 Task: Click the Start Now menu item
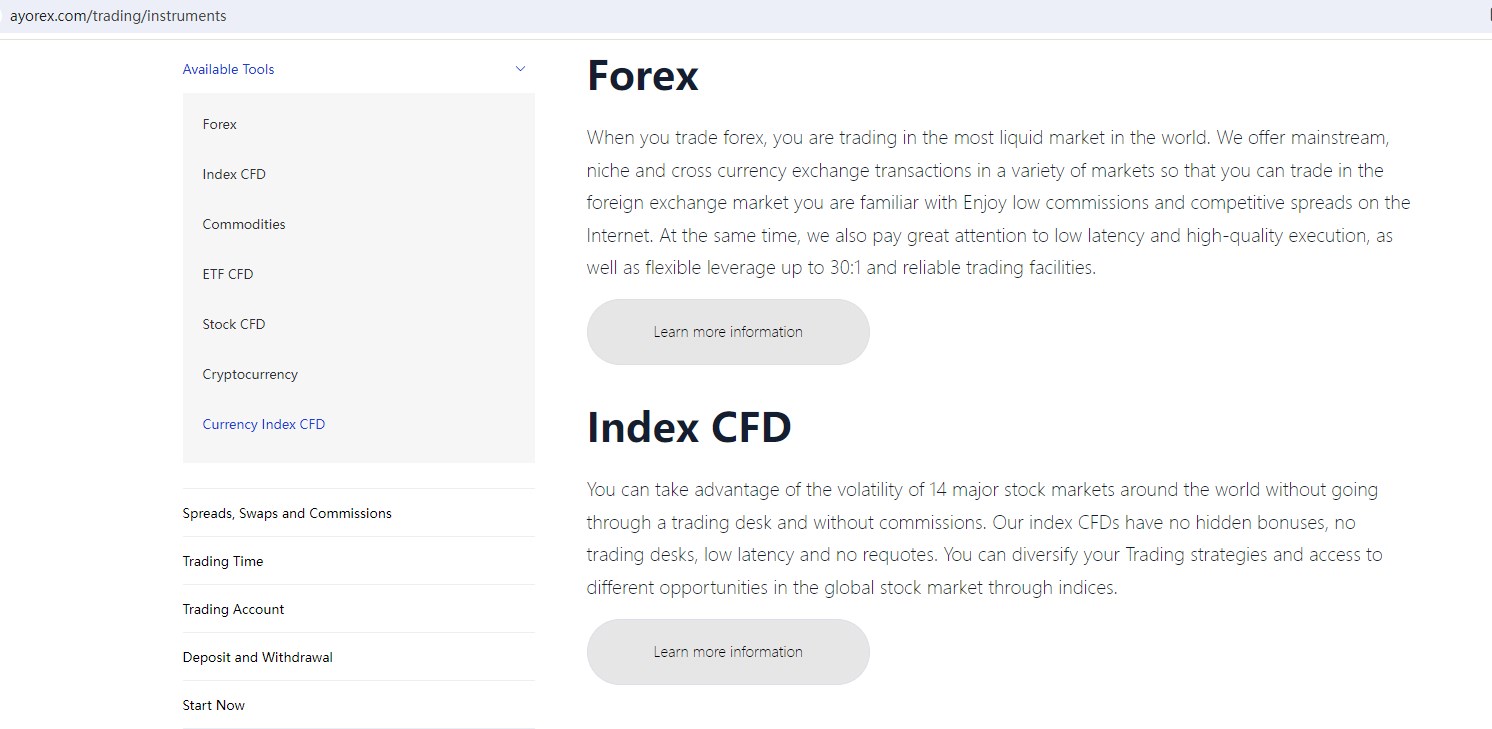tap(213, 705)
